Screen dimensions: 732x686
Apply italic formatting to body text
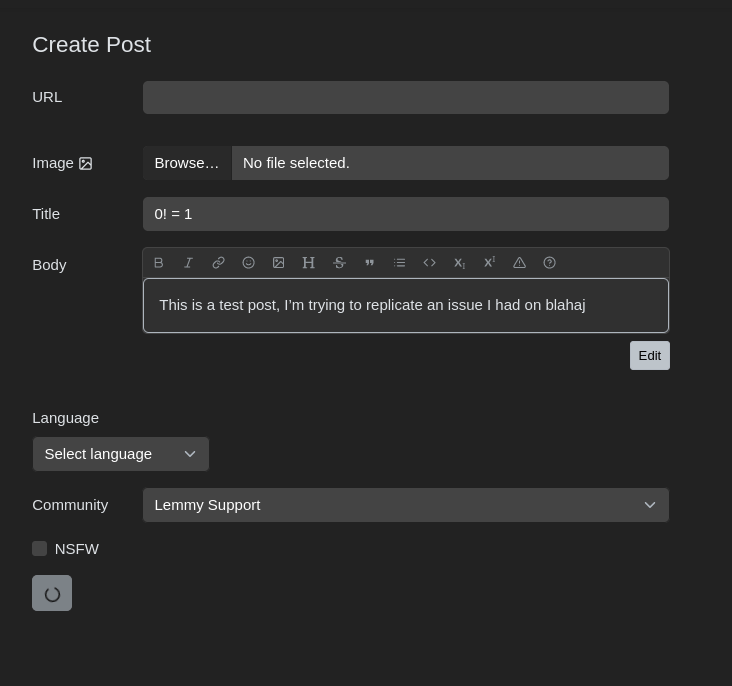pyautogui.click(x=188, y=263)
